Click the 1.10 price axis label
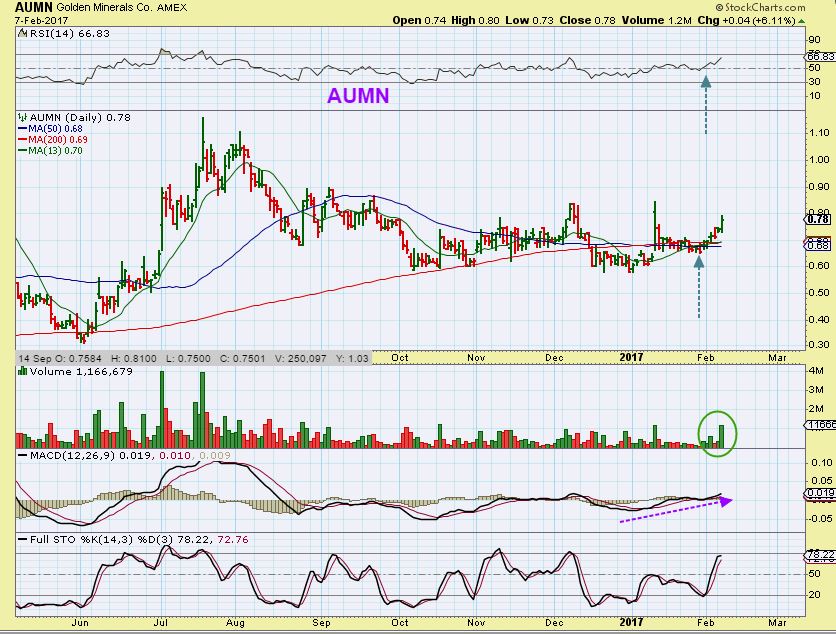 click(x=818, y=133)
